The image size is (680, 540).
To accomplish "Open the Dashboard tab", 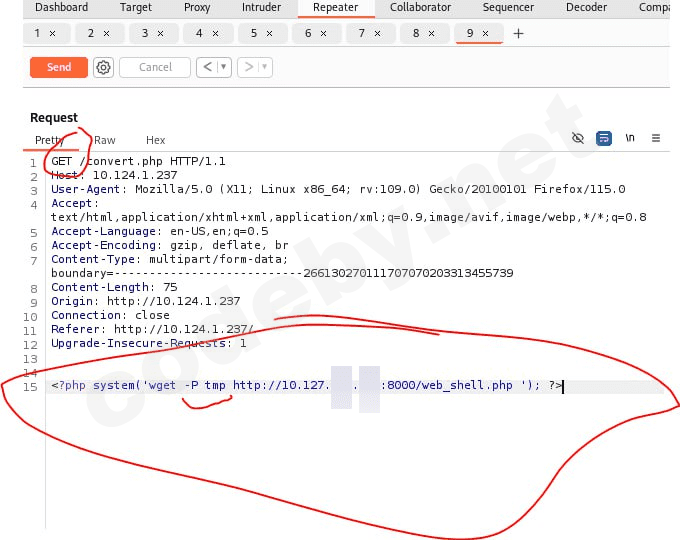I will [62, 7].
